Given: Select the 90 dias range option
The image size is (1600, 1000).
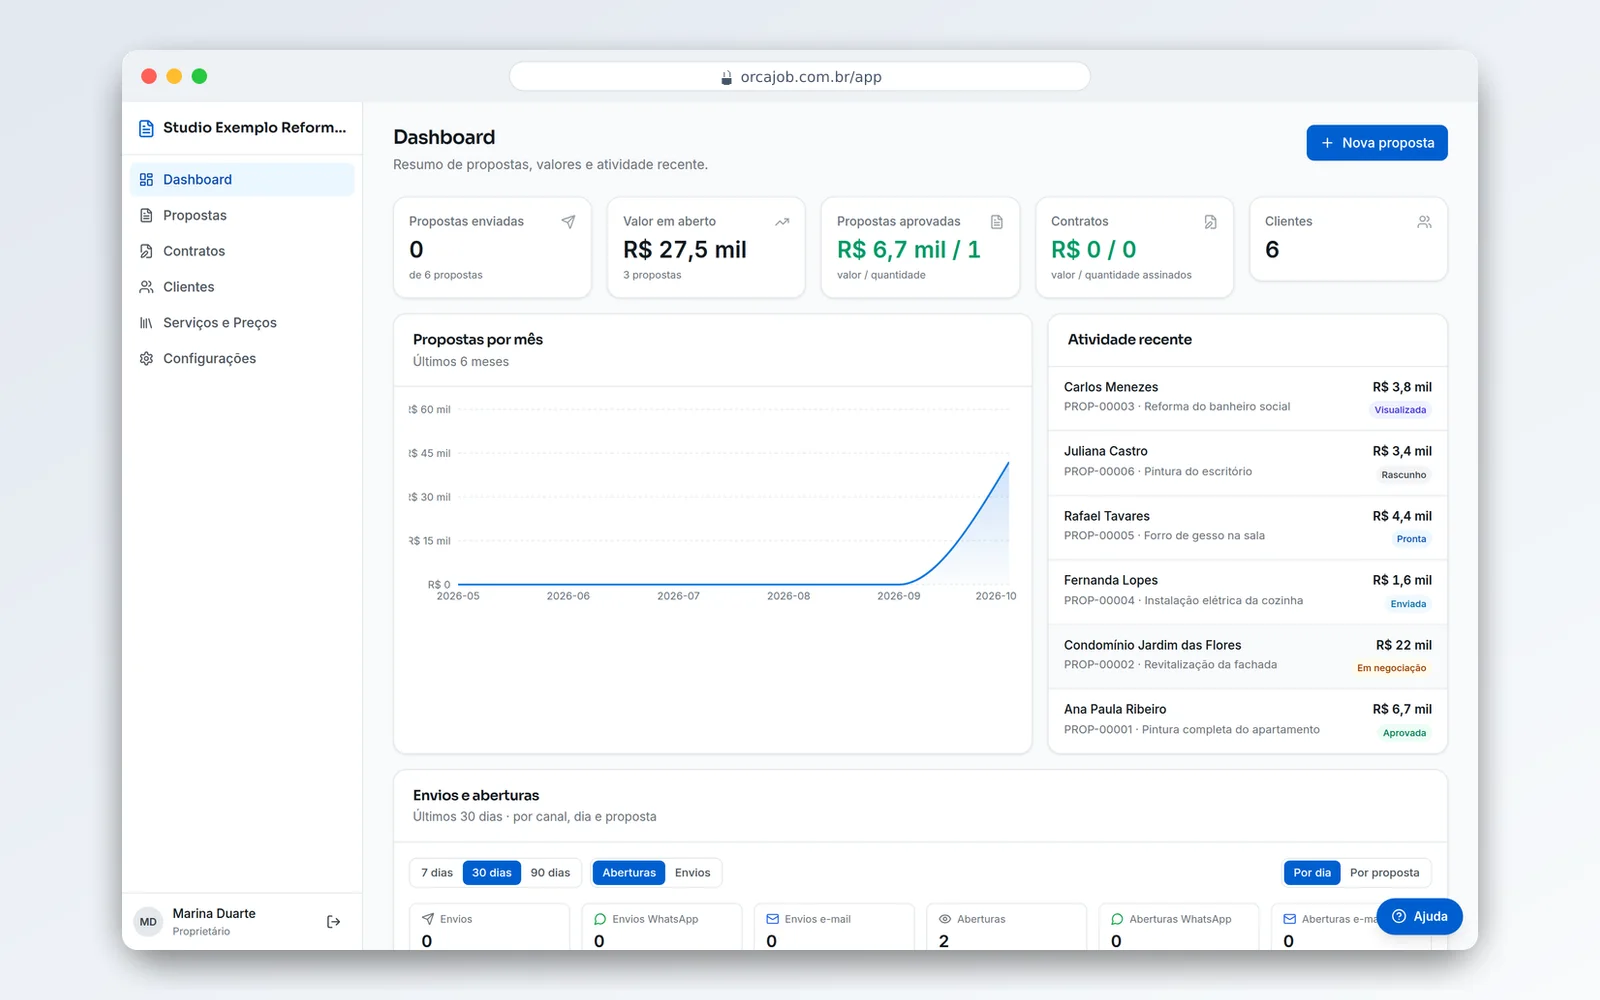Looking at the screenshot, I should tap(550, 873).
